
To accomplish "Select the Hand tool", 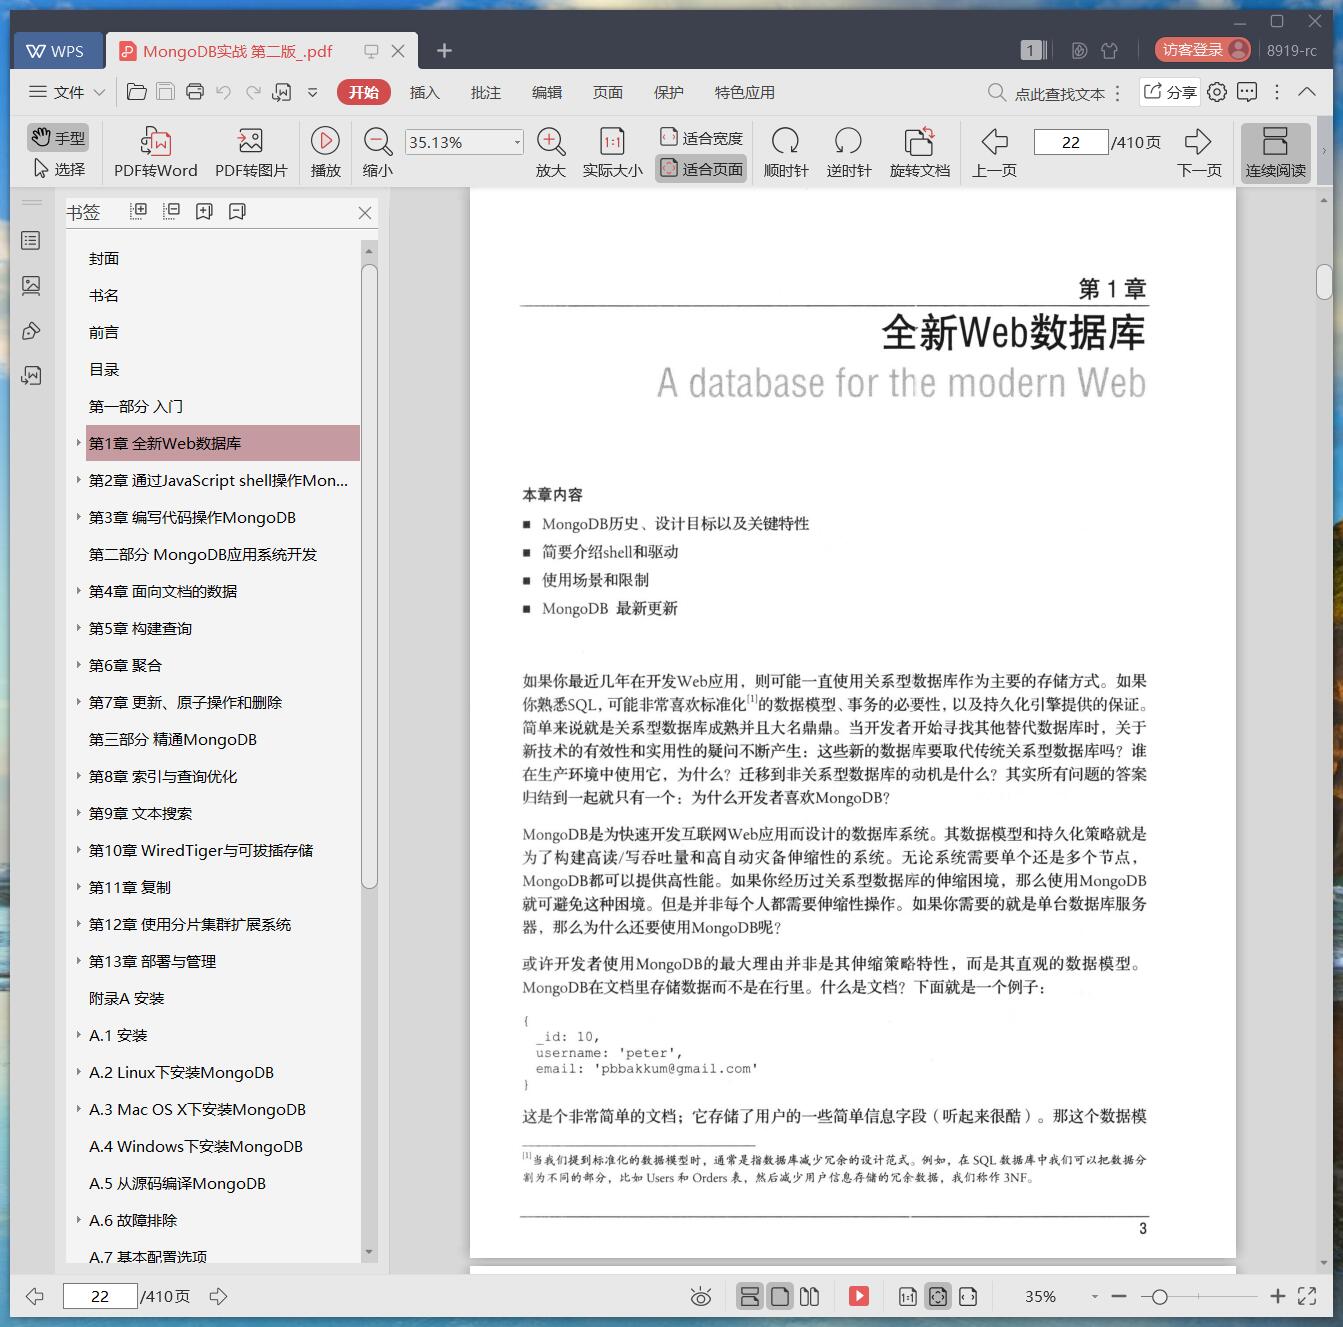I will [58, 137].
